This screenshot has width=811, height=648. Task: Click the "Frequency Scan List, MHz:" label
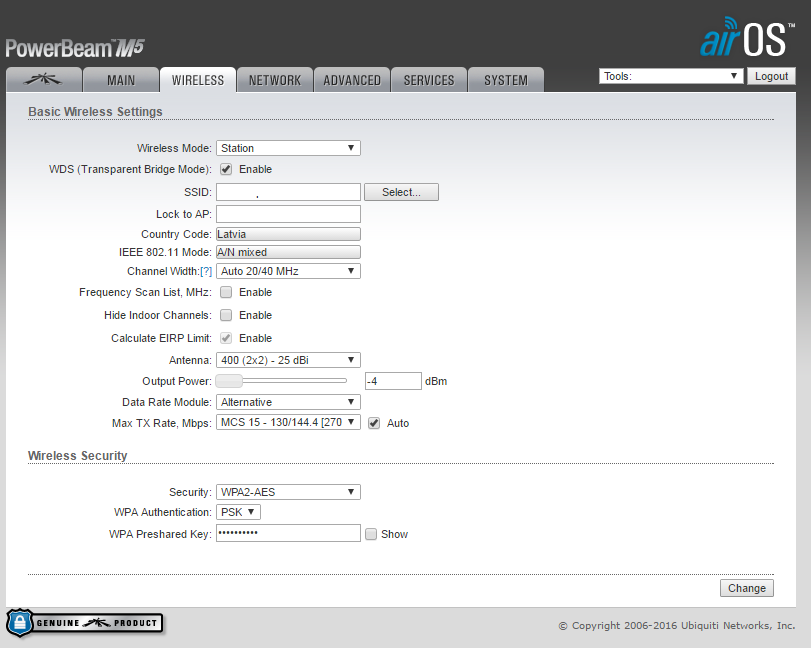pos(145,292)
